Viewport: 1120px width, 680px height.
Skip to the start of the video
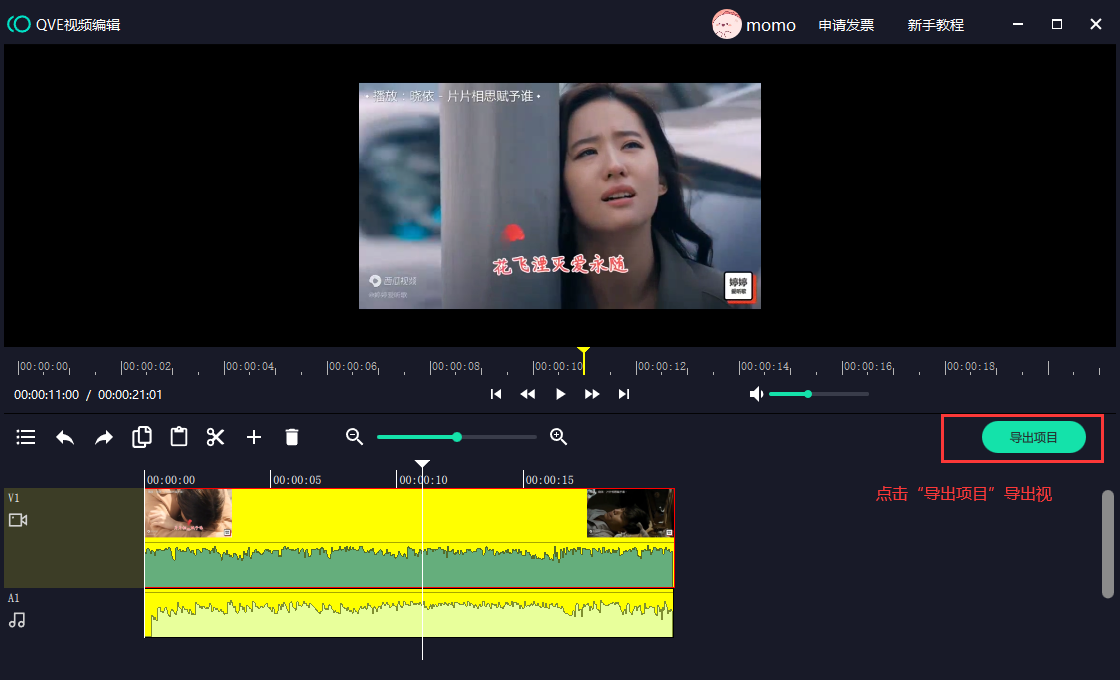coord(496,394)
